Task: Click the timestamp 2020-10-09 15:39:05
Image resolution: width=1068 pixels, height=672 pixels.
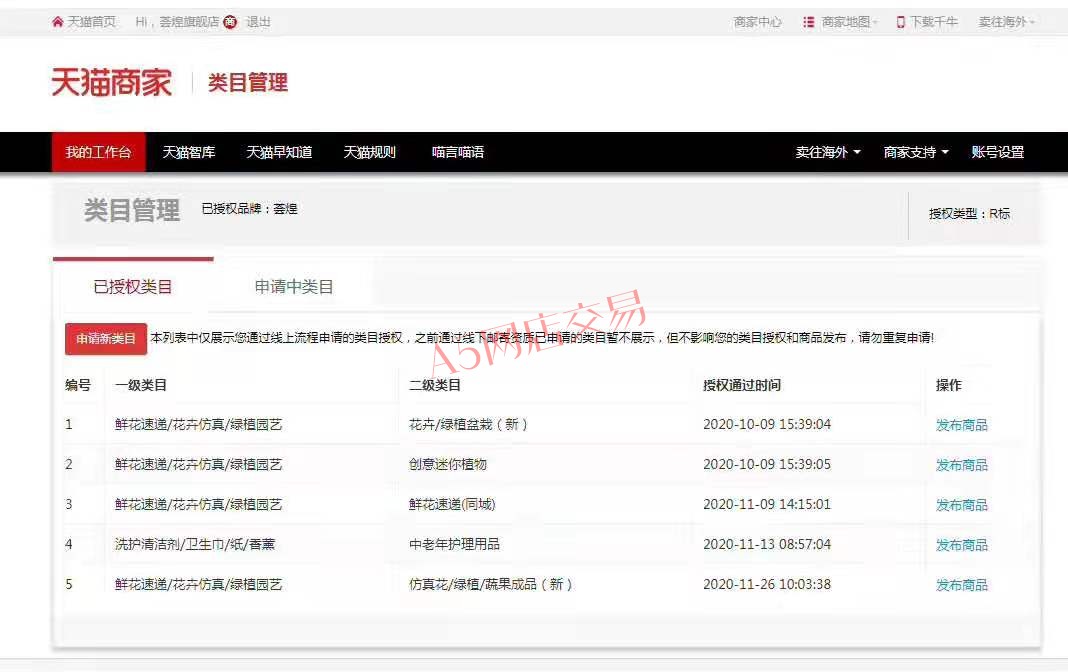Action: coord(767,464)
